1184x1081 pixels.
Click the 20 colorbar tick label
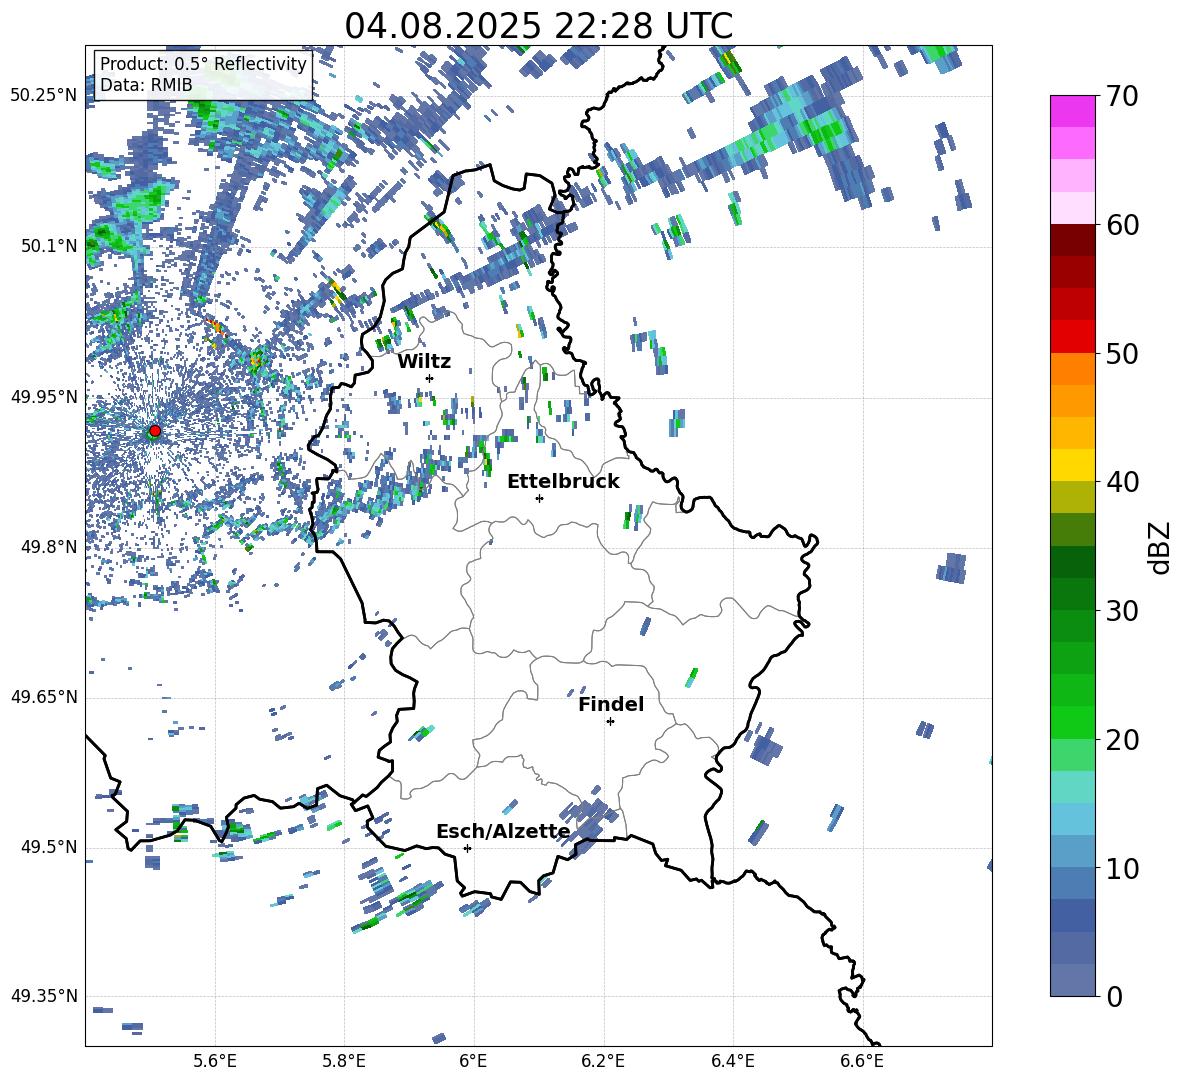1122,740
